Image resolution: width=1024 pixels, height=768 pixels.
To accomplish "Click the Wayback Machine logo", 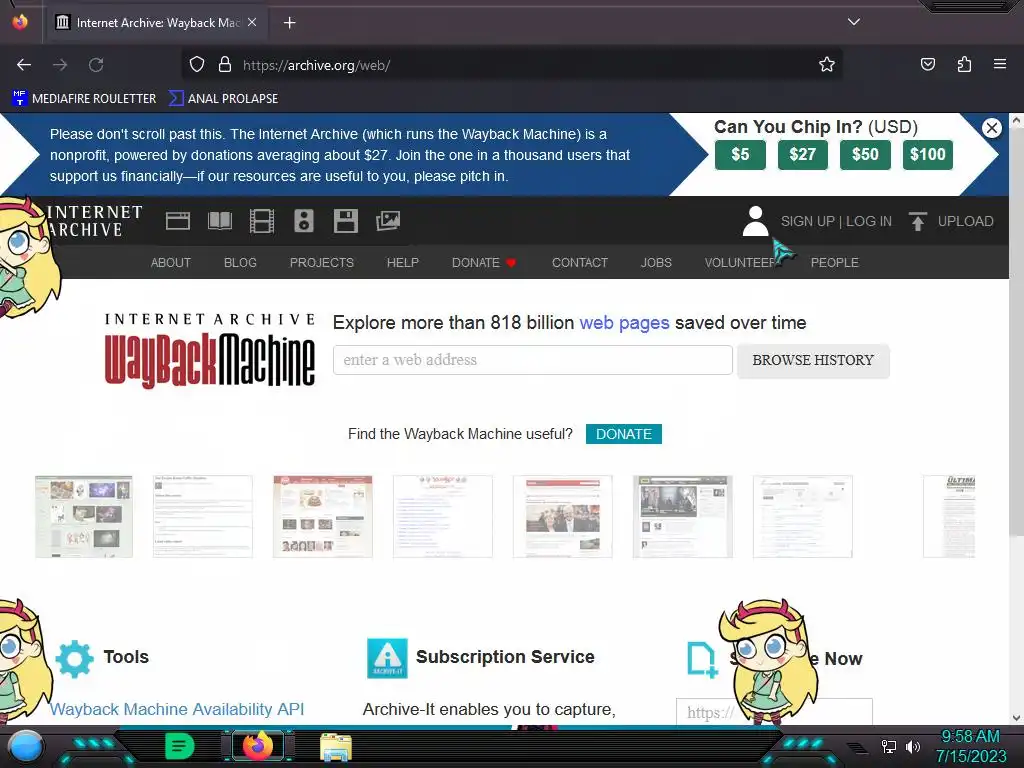I will (x=210, y=351).
